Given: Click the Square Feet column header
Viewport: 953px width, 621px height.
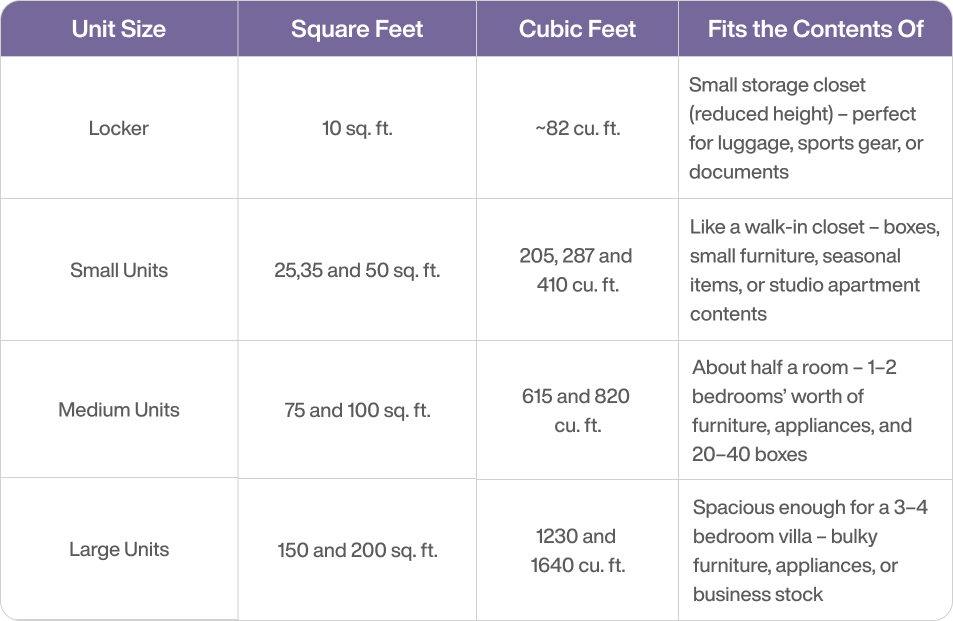Looking at the screenshot, I should (x=357, y=29).
